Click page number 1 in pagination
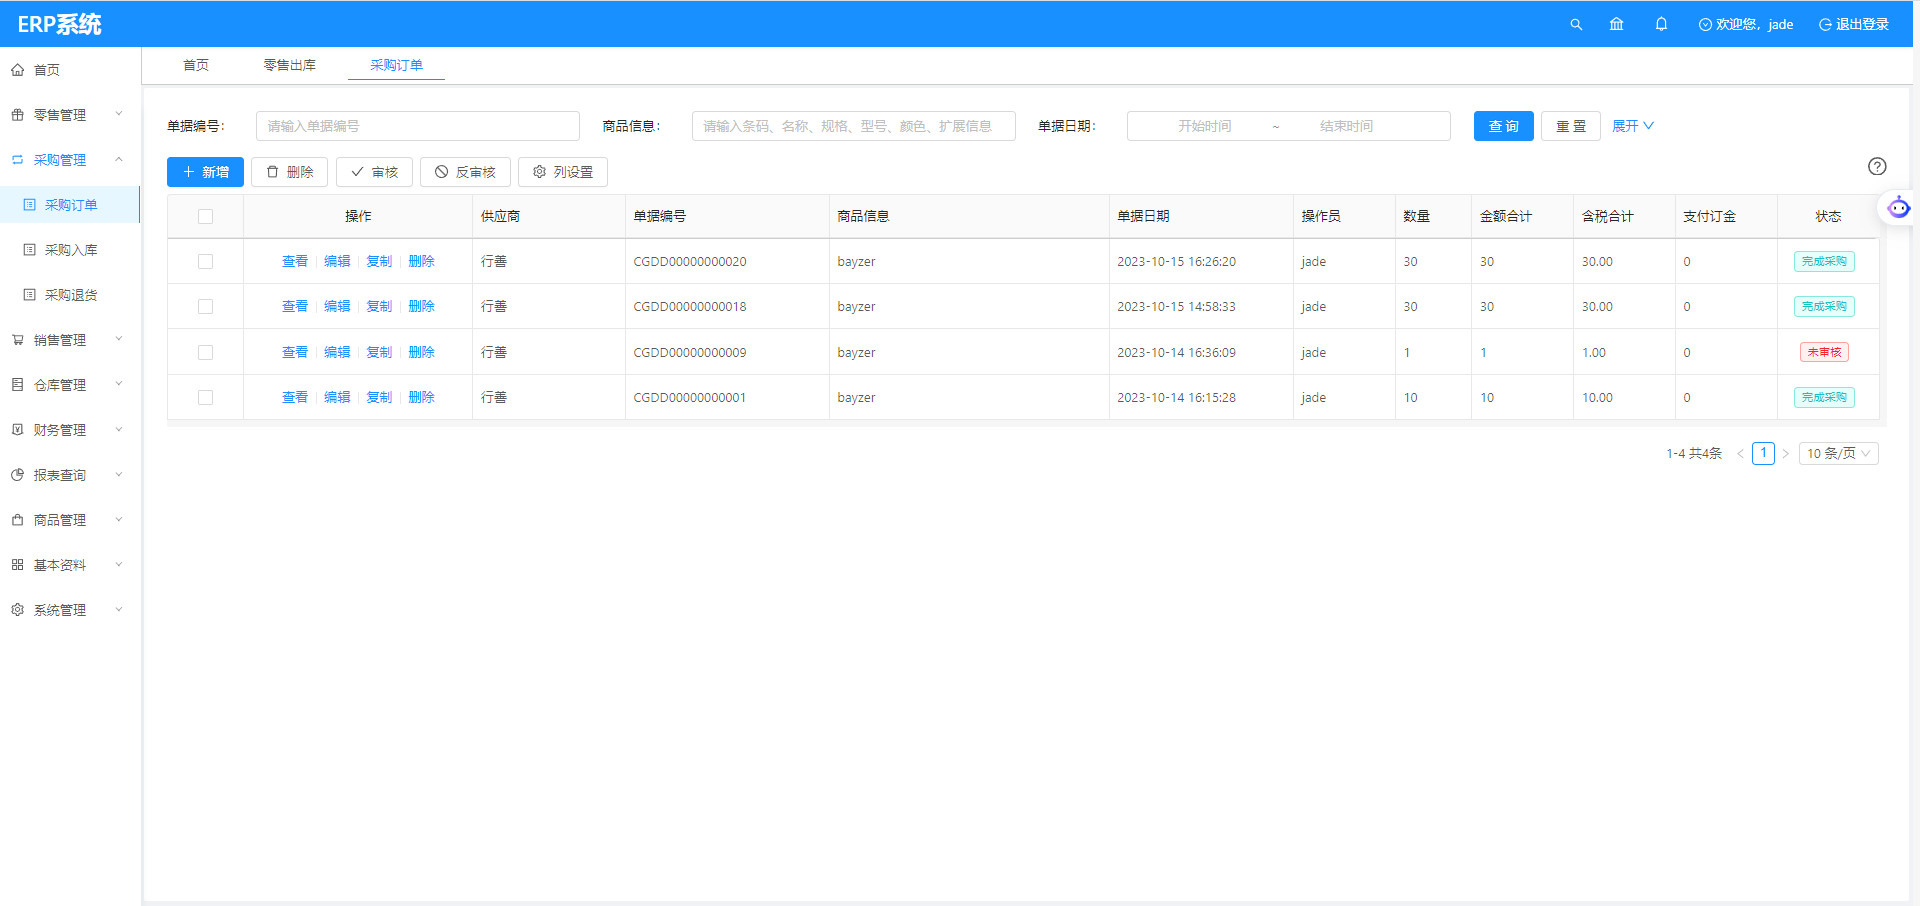 click(1763, 453)
